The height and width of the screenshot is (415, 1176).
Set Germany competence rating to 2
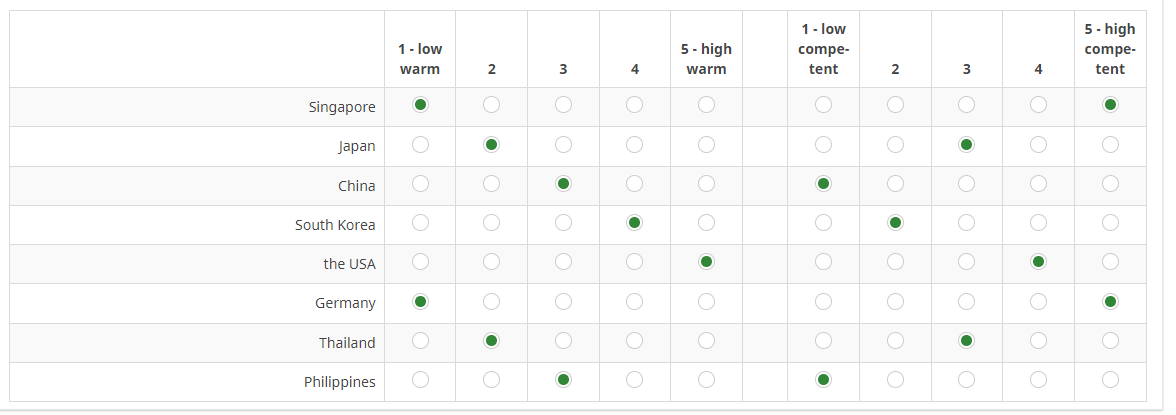tap(895, 301)
